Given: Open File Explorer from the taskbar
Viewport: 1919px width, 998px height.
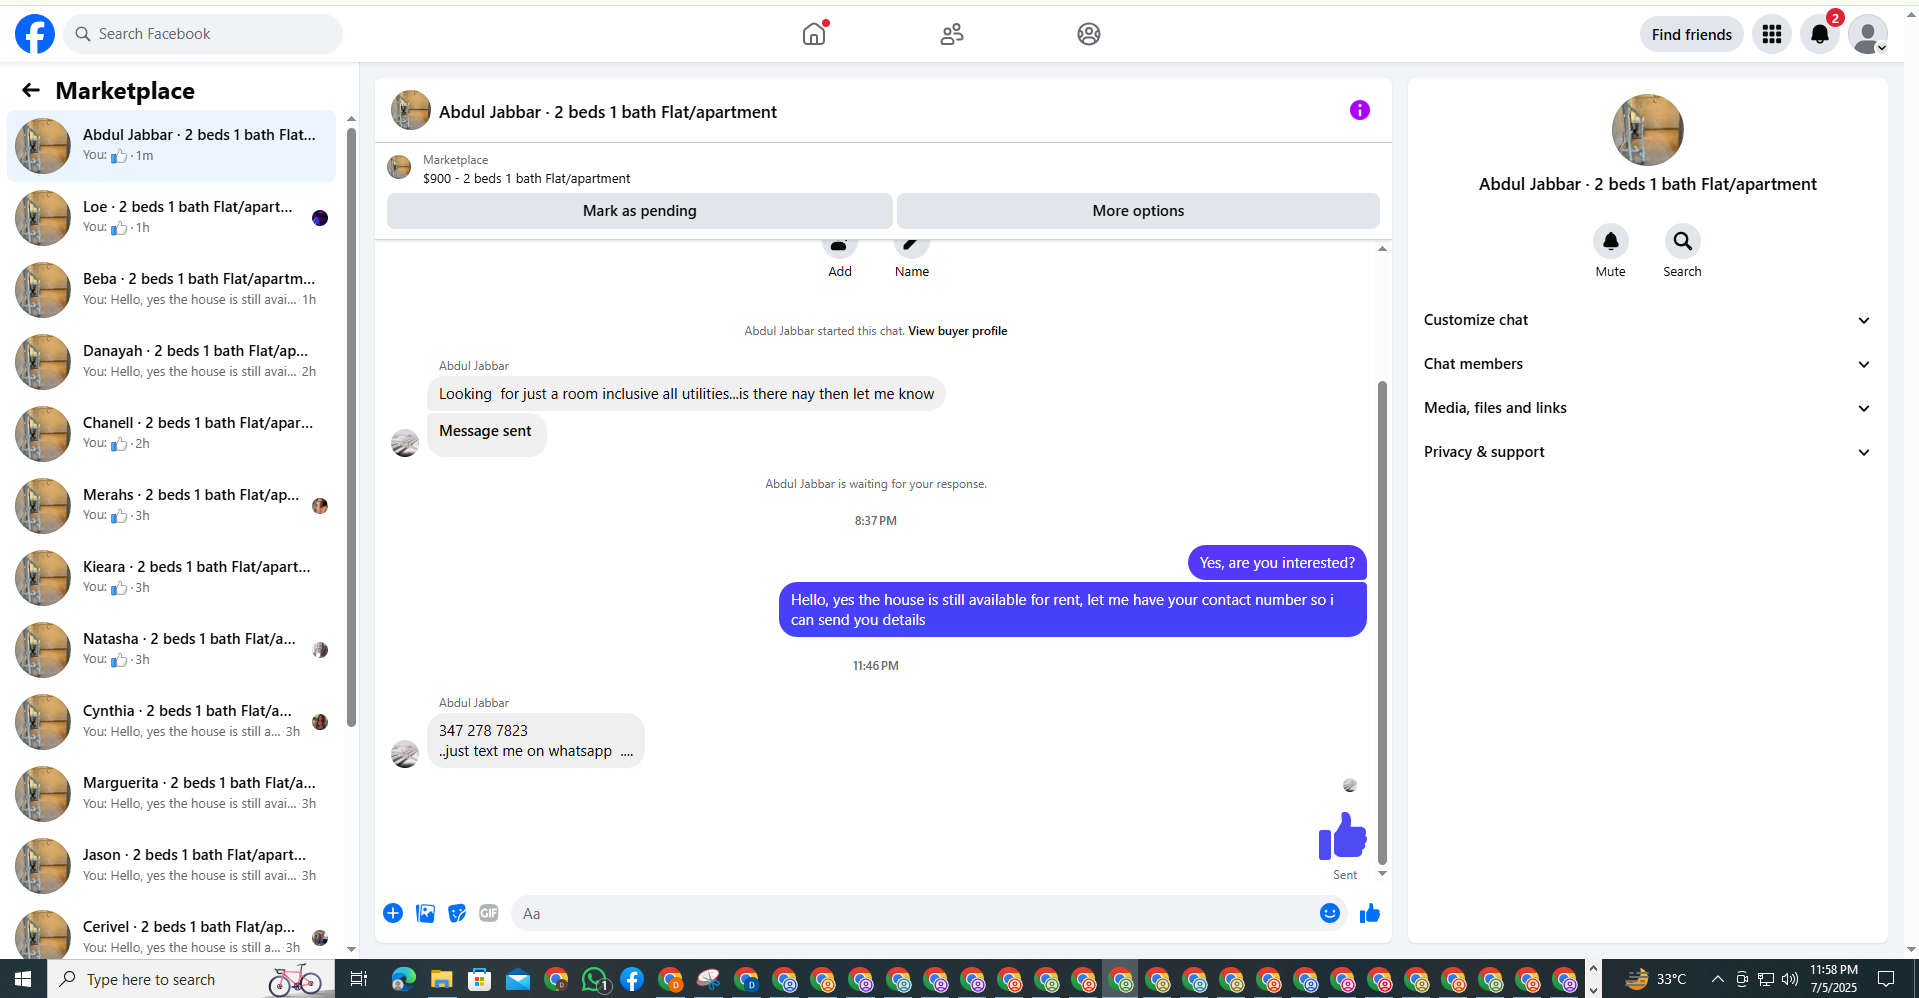Looking at the screenshot, I should pyautogui.click(x=442, y=979).
